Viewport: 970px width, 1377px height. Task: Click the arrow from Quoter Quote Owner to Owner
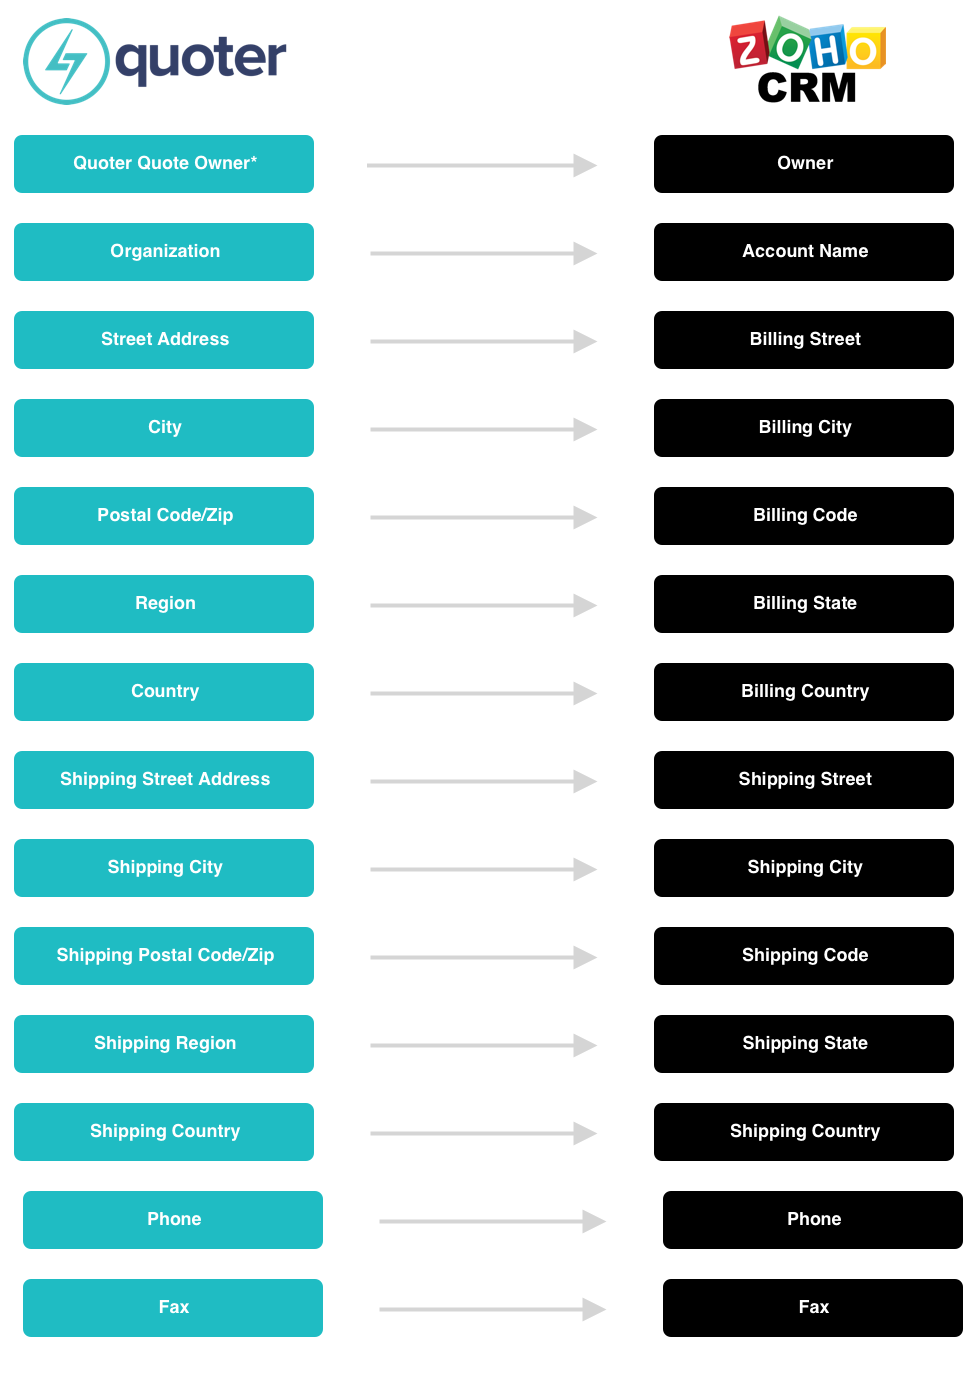pos(482,165)
